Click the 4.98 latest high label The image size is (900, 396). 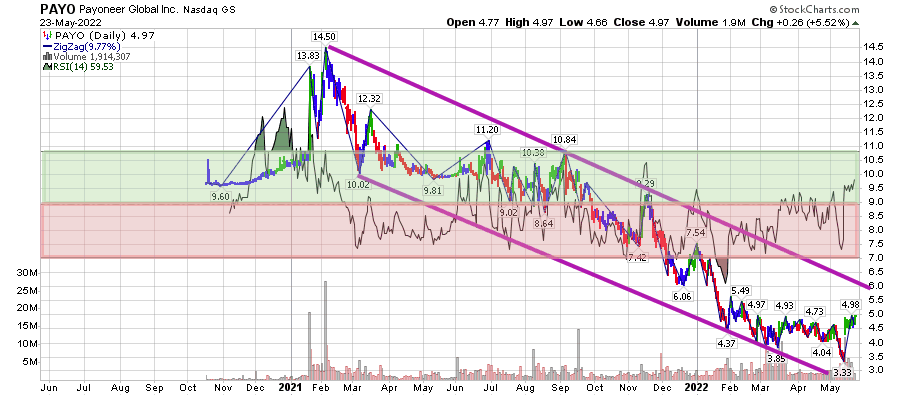pos(851,304)
